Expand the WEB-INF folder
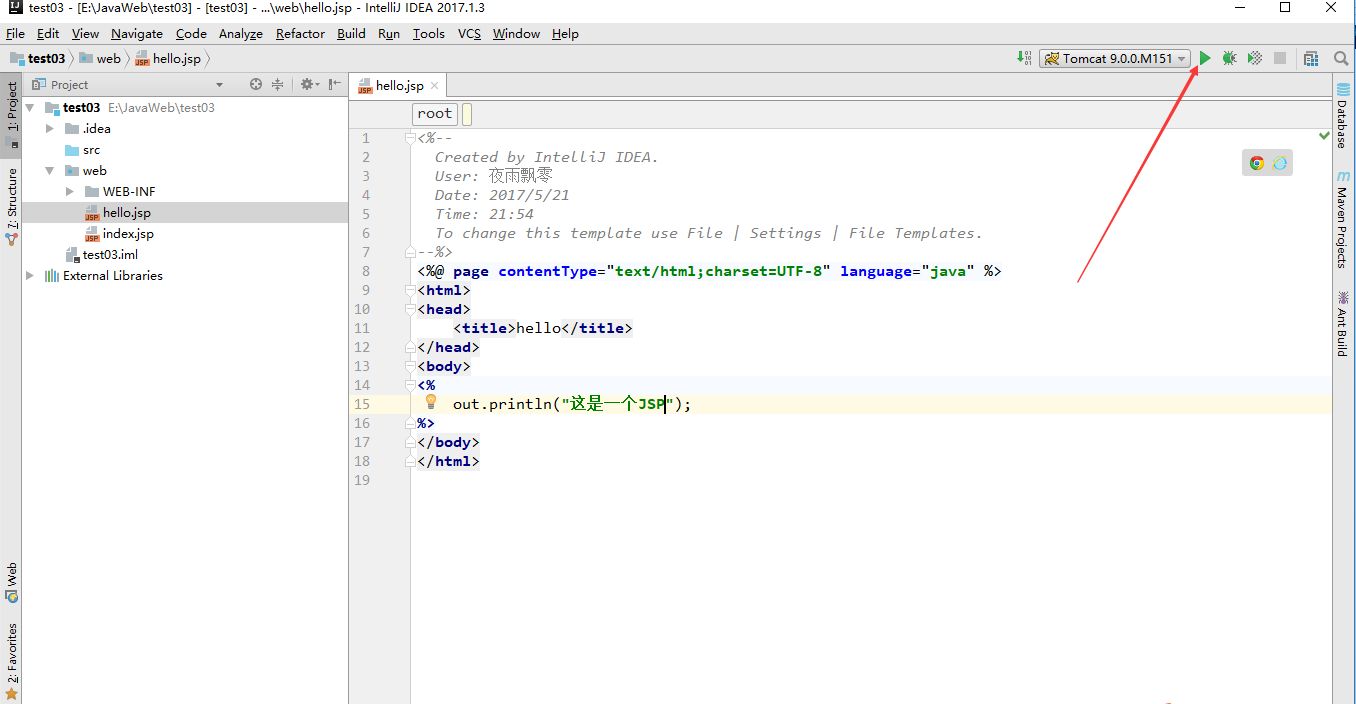 coord(70,191)
